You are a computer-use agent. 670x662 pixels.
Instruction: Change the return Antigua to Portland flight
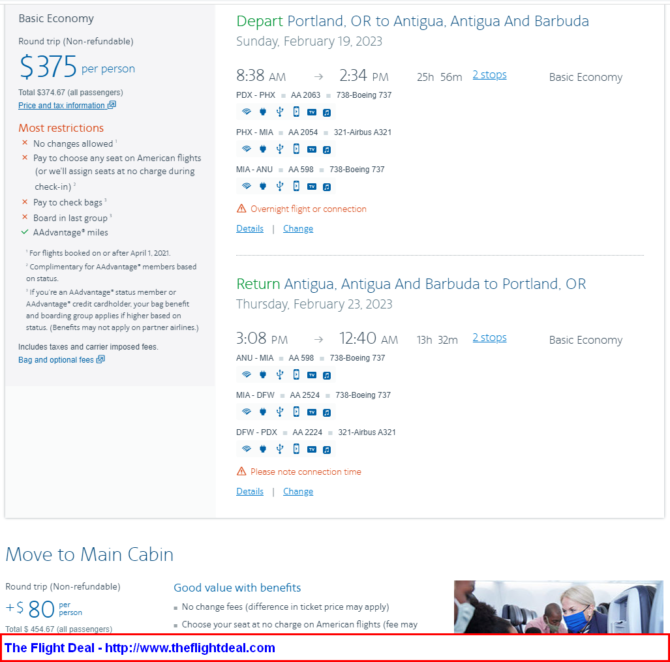click(298, 491)
